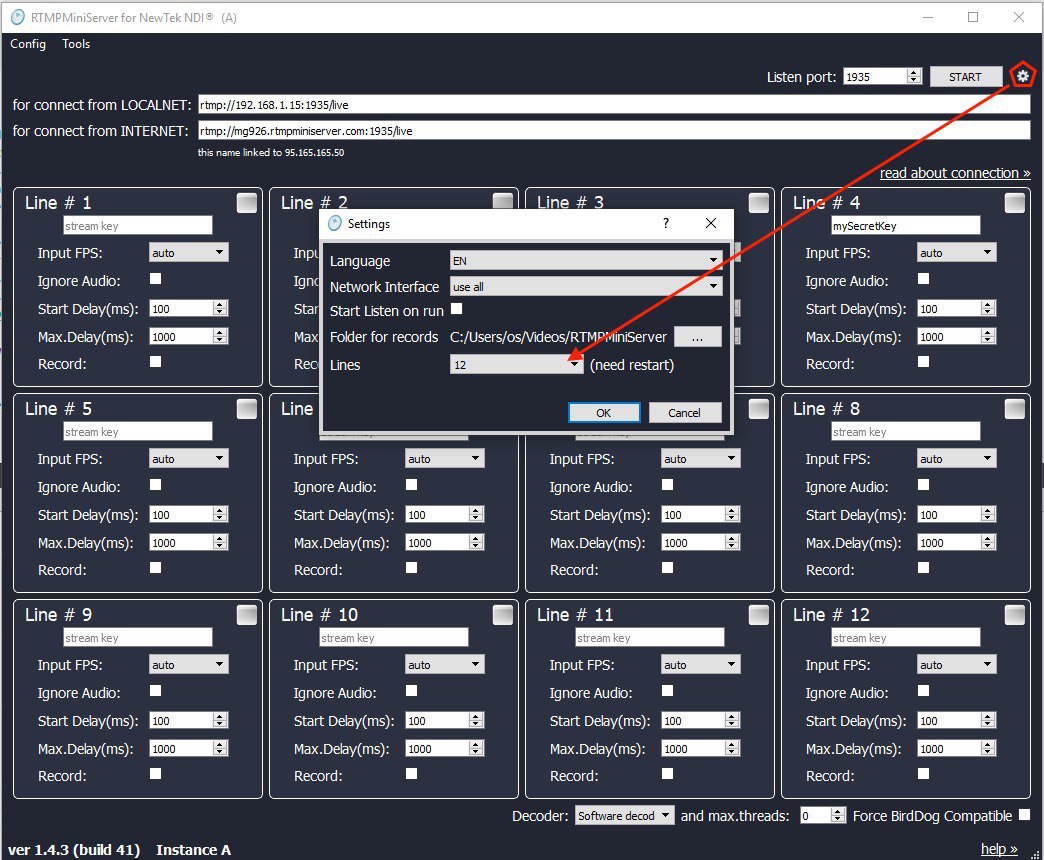
Task: Click Line # 1 status indicator square
Action: tap(247, 203)
